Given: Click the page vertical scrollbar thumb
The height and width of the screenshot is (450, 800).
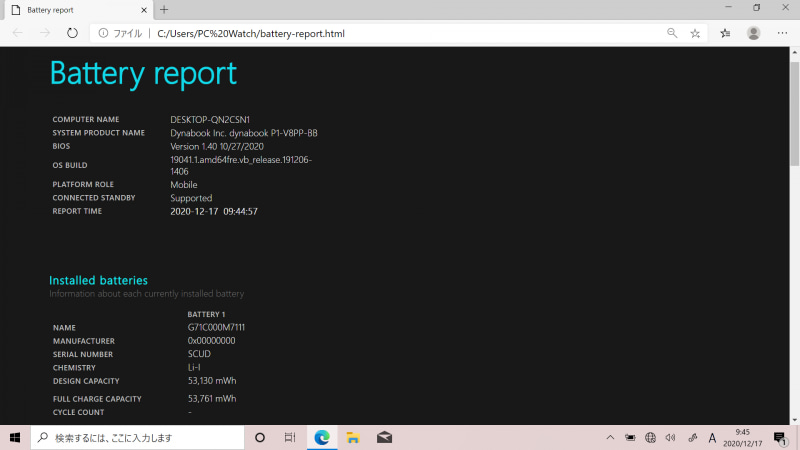Looking at the screenshot, I should point(794,113).
